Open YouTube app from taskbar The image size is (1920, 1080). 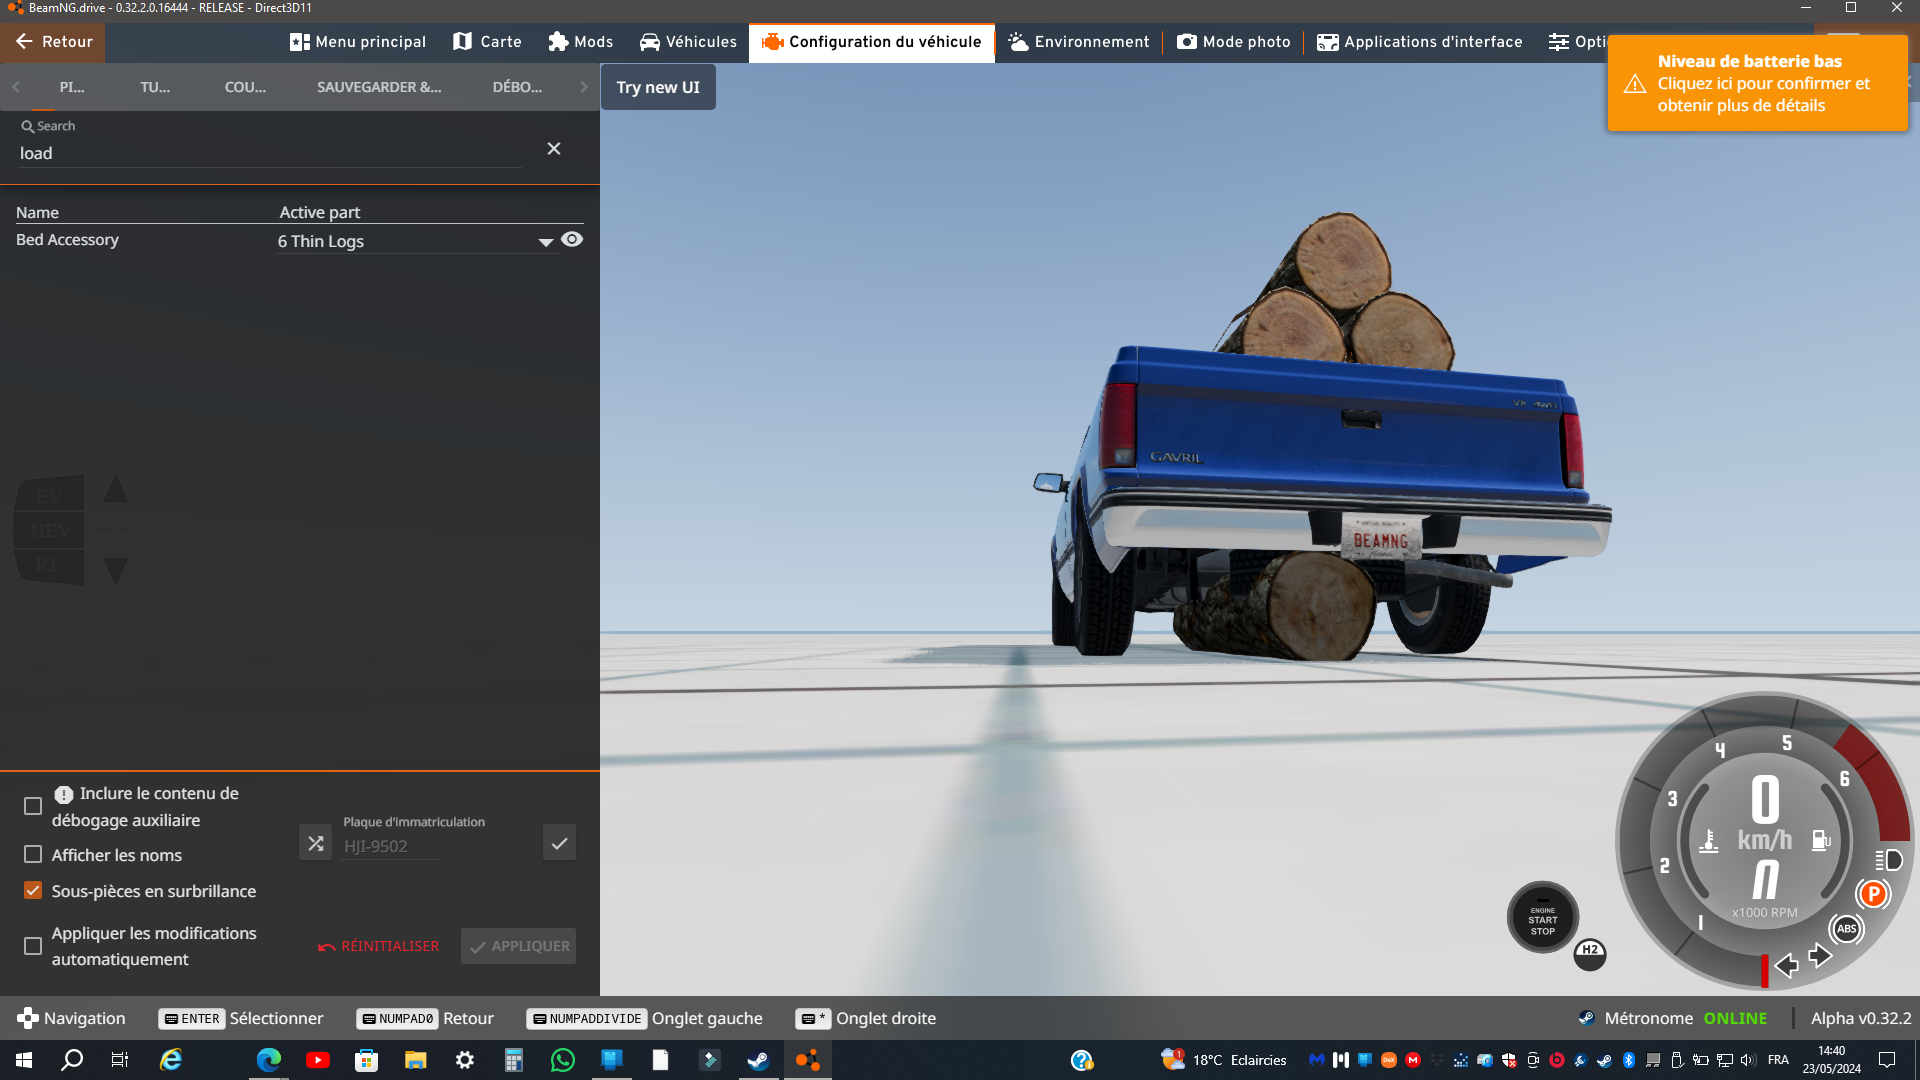(x=318, y=1060)
